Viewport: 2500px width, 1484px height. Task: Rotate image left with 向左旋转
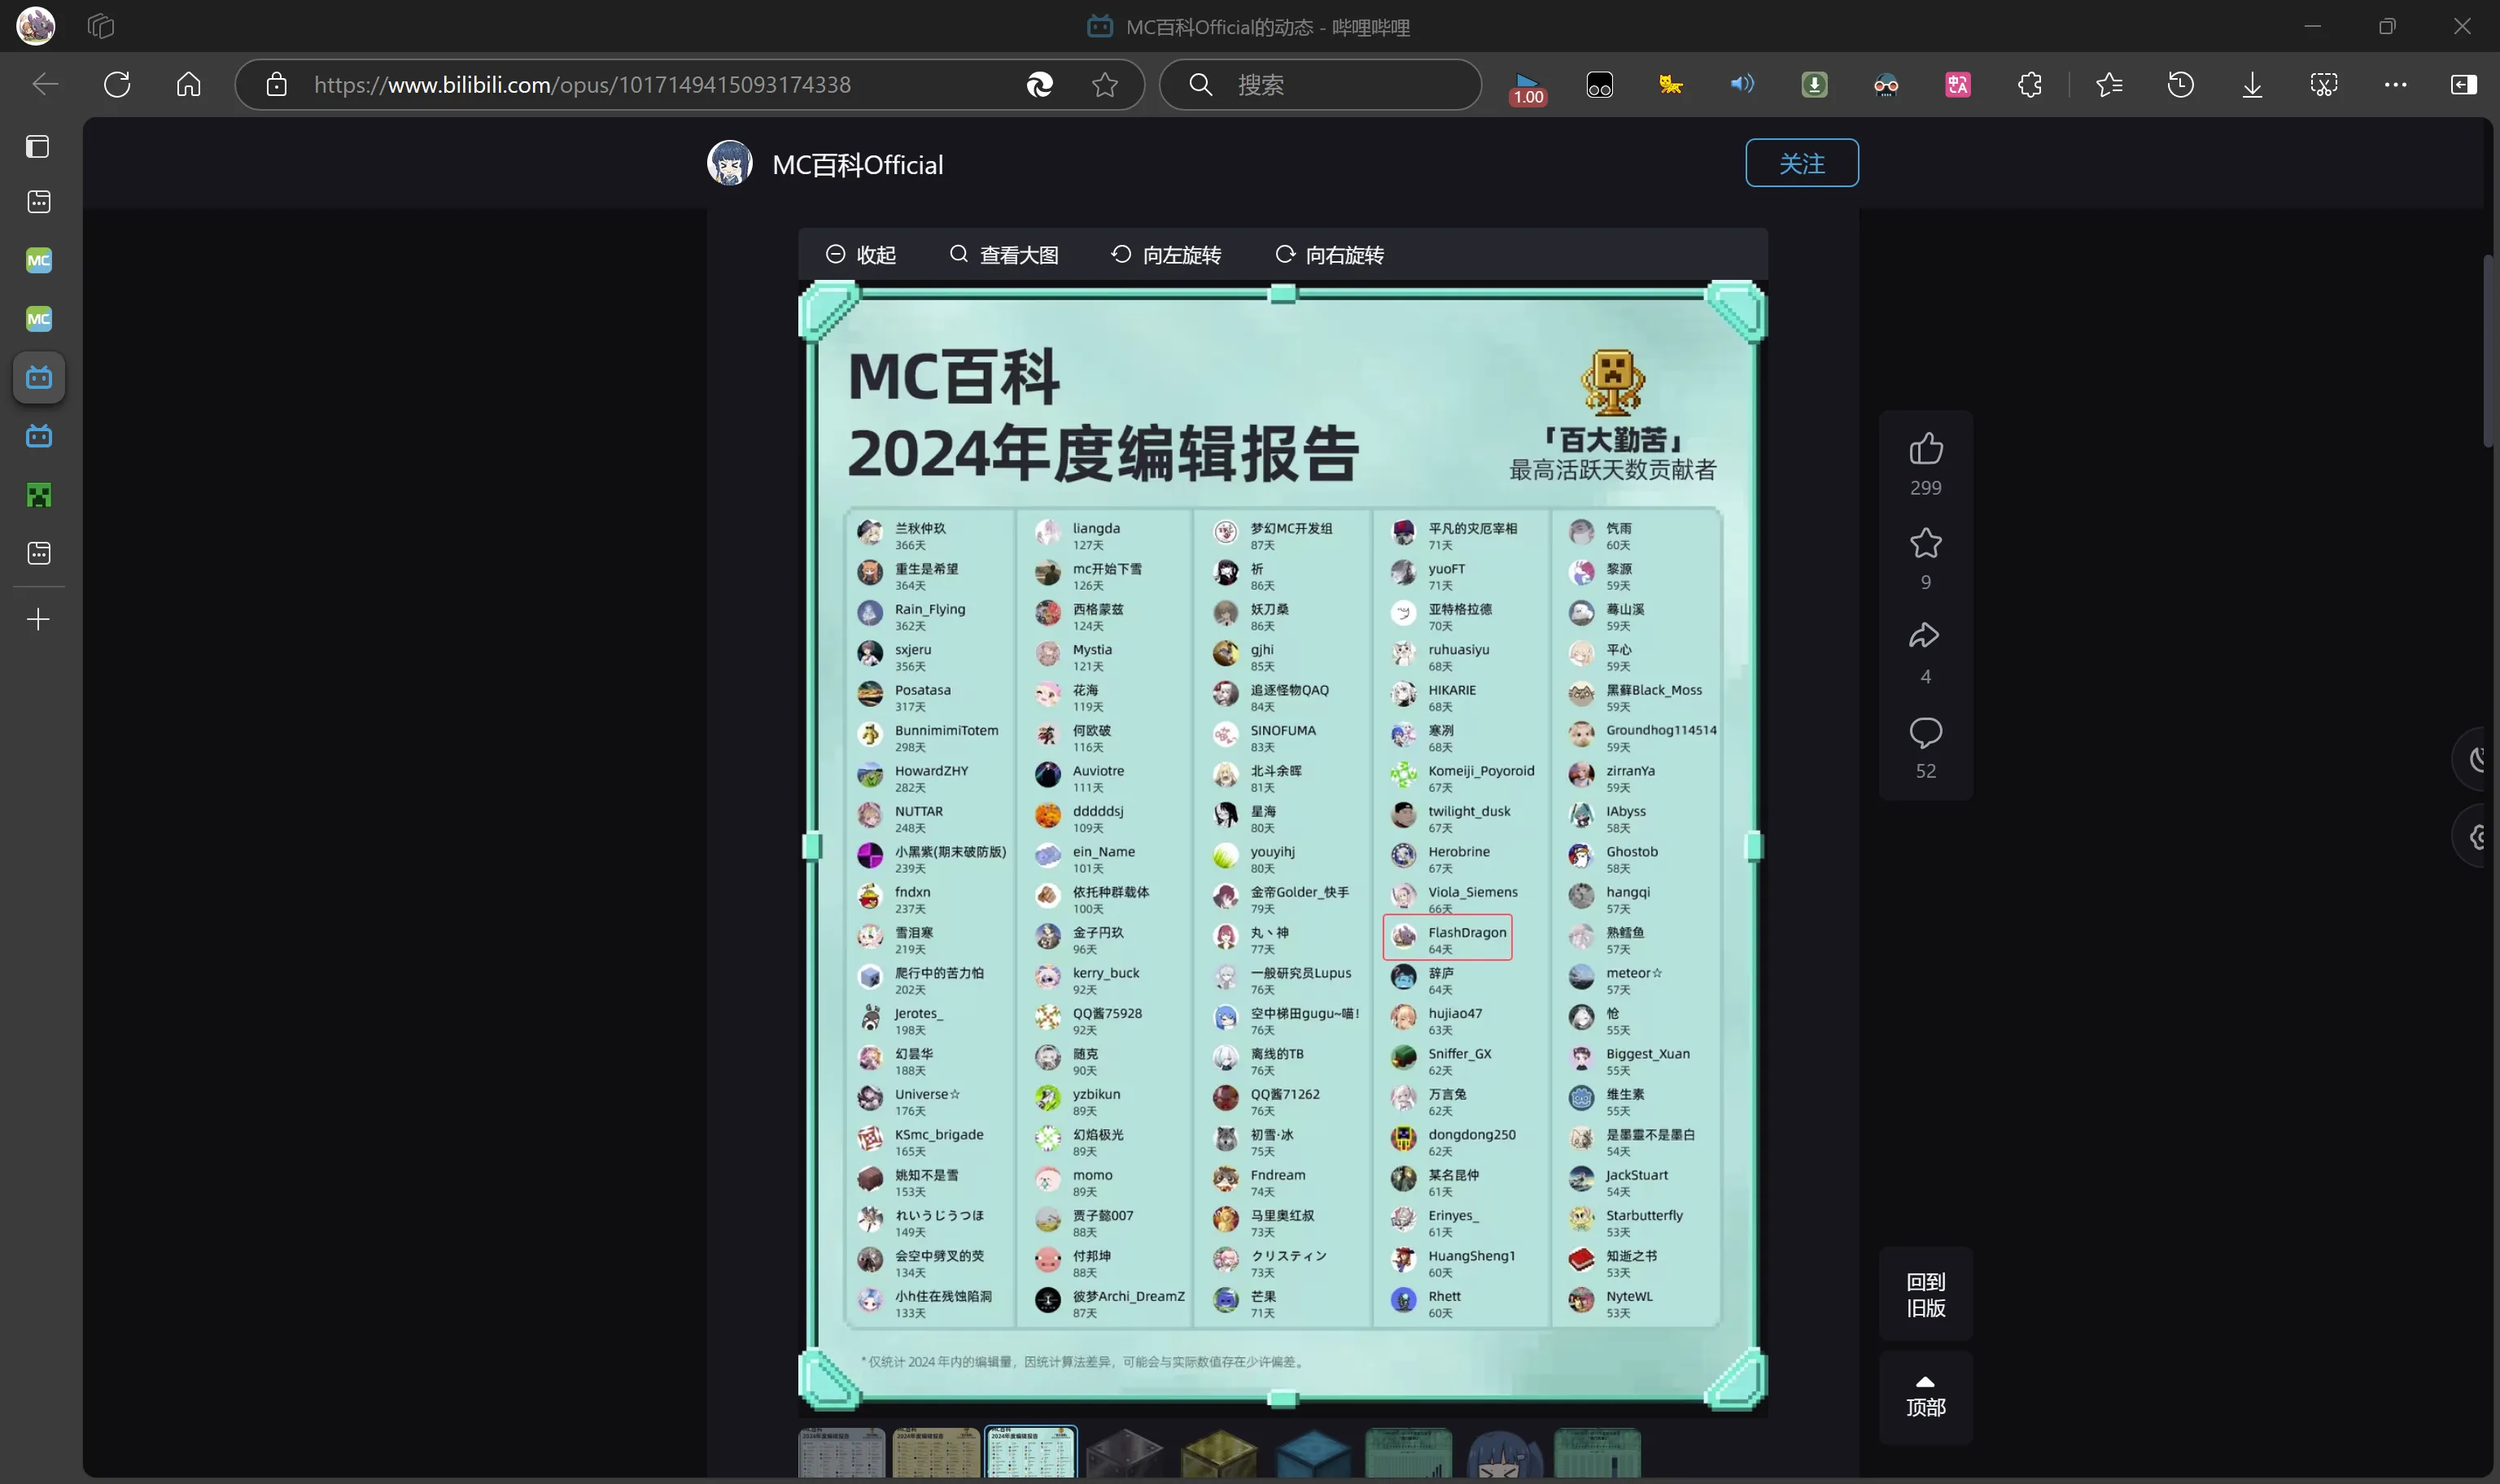(1166, 255)
